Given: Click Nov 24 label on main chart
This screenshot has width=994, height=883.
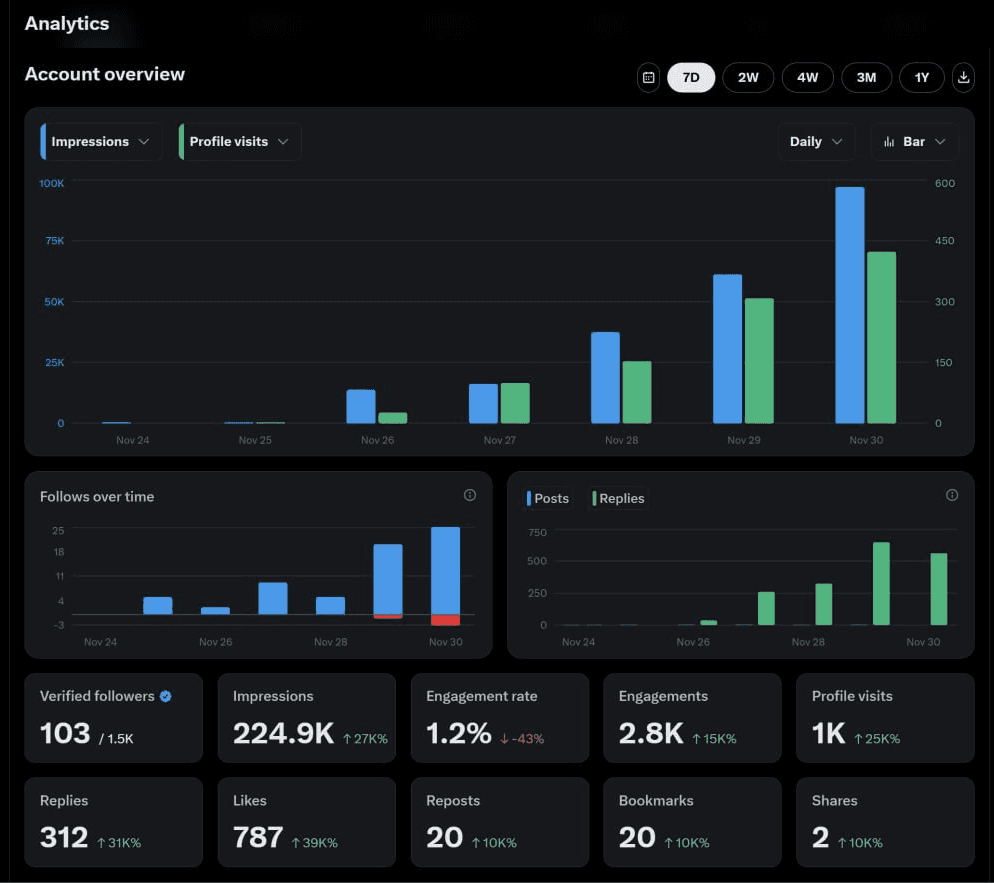Looking at the screenshot, I should [132, 440].
